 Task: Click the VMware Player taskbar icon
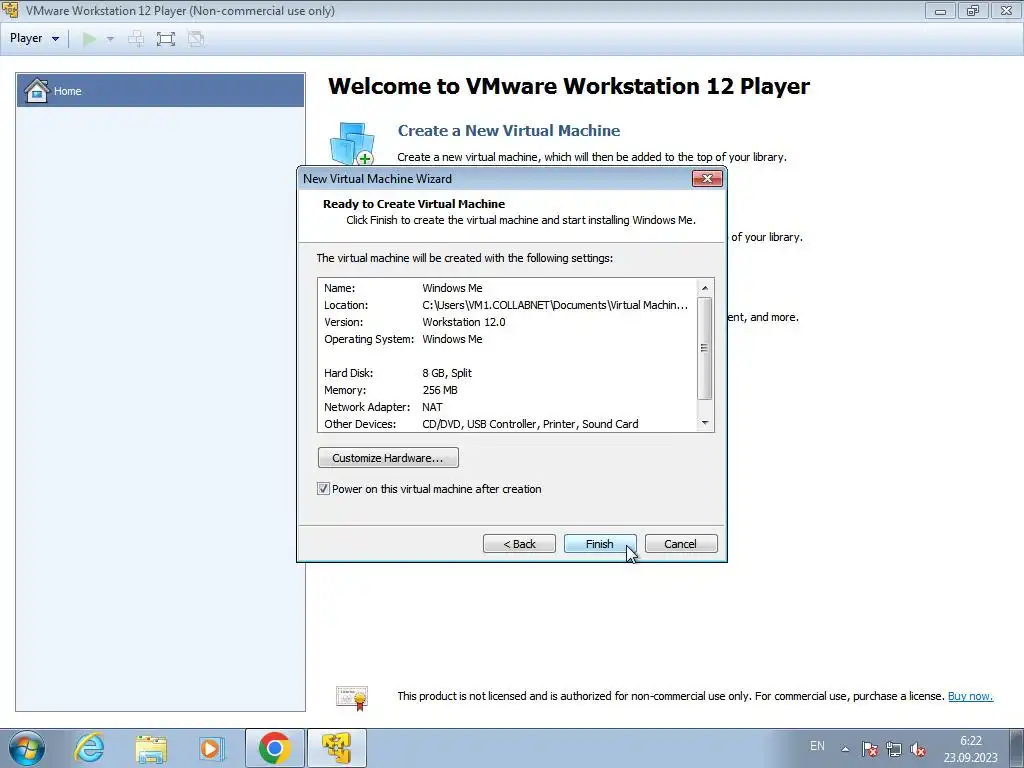point(336,748)
